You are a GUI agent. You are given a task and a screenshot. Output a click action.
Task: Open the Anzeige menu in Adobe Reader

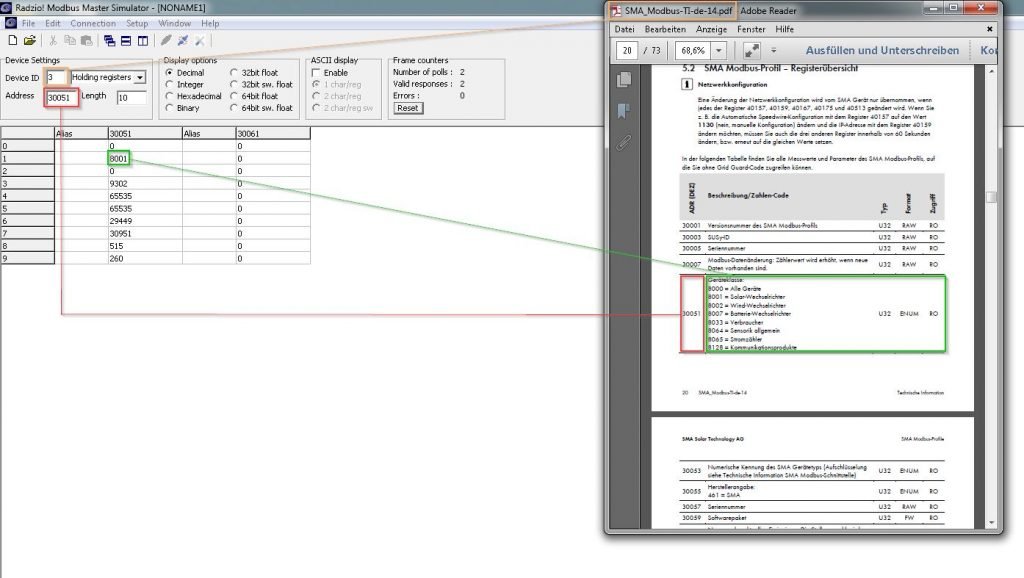(x=711, y=29)
